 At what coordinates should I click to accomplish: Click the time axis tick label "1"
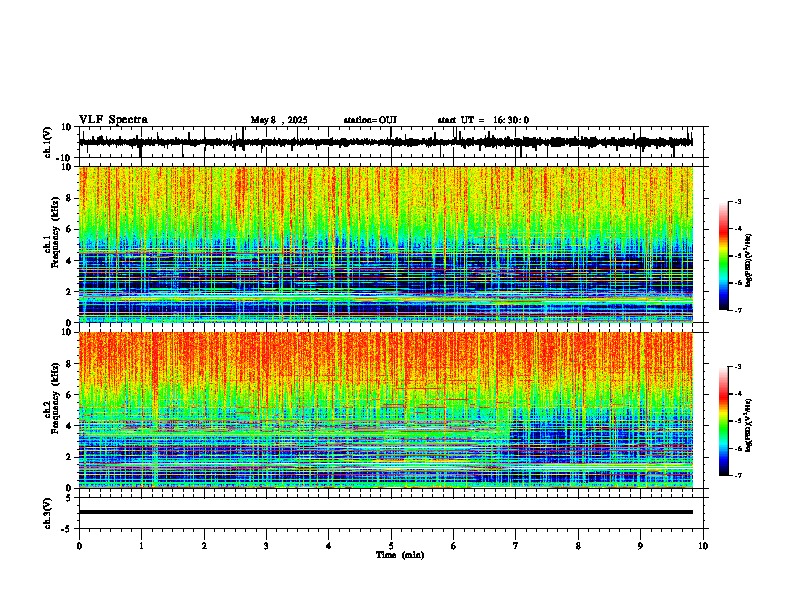click(x=141, y=546)
